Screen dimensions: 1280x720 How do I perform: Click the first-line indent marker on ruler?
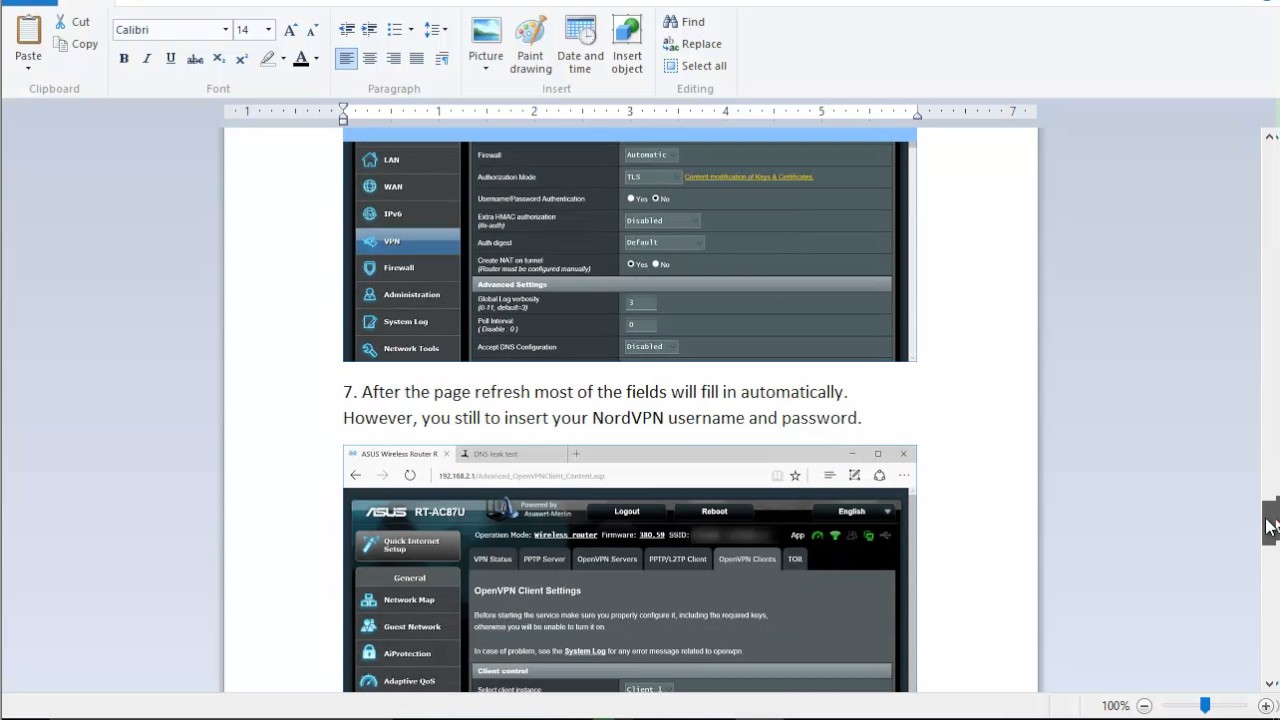[343, 107]
